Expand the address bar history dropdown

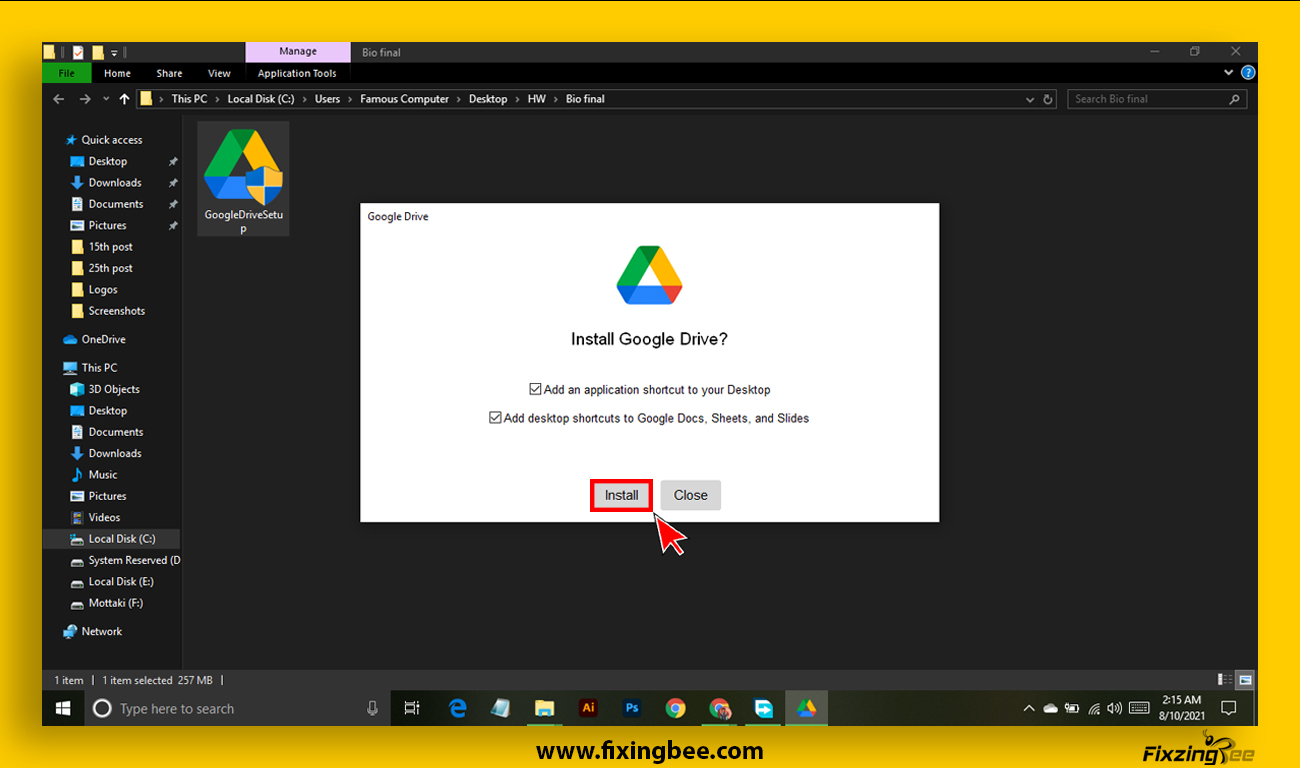[x=1030, y=99]
